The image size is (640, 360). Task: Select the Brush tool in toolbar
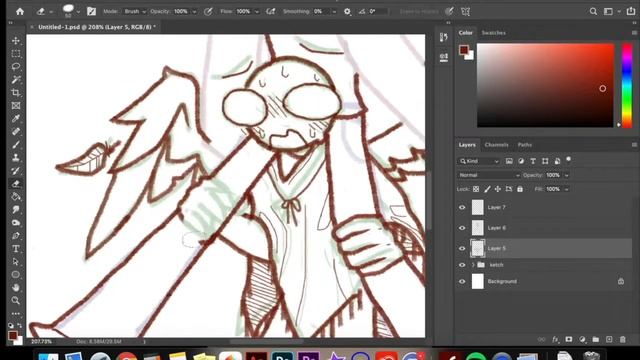click(x=16, y=145)
